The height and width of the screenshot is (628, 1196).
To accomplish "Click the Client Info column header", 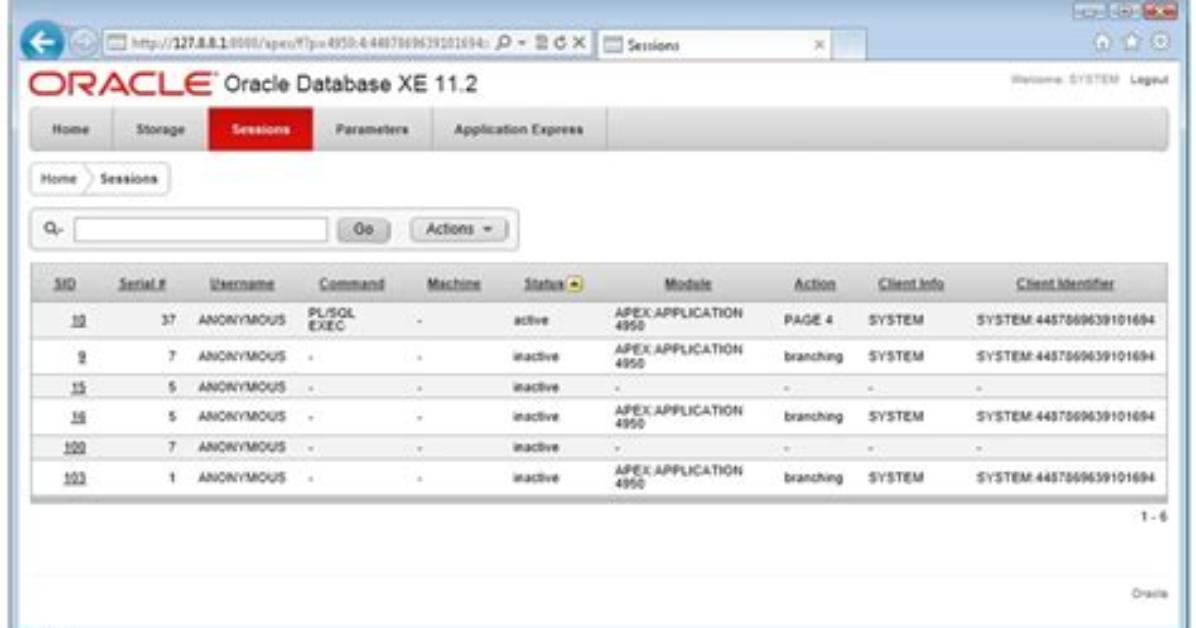I will (911, 284).
